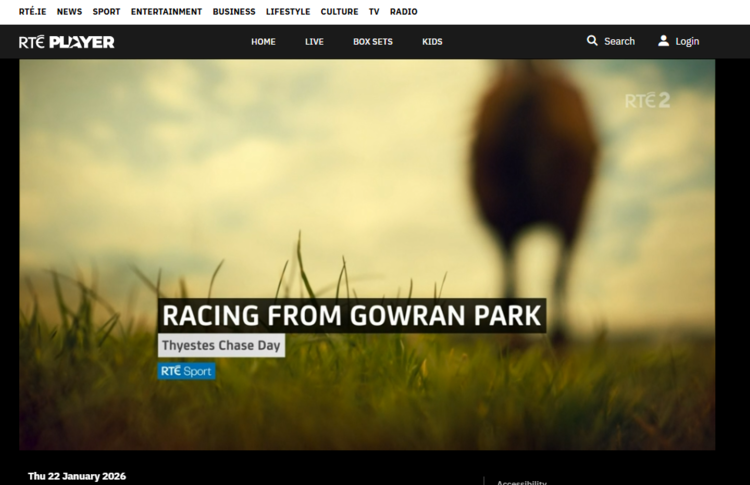The width and height of the screenshot is (750, 485).
Task: Click the Thu 22 January 2026 date
Action: coord(77,476)
